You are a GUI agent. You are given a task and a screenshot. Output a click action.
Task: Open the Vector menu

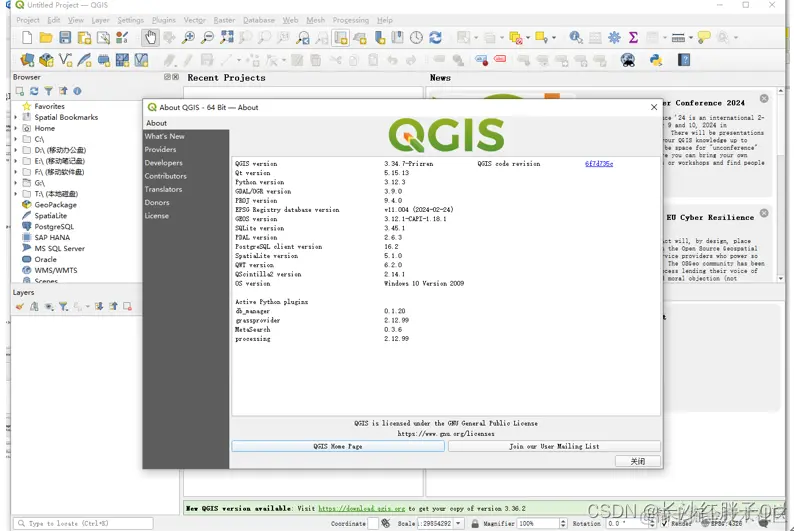194,20
